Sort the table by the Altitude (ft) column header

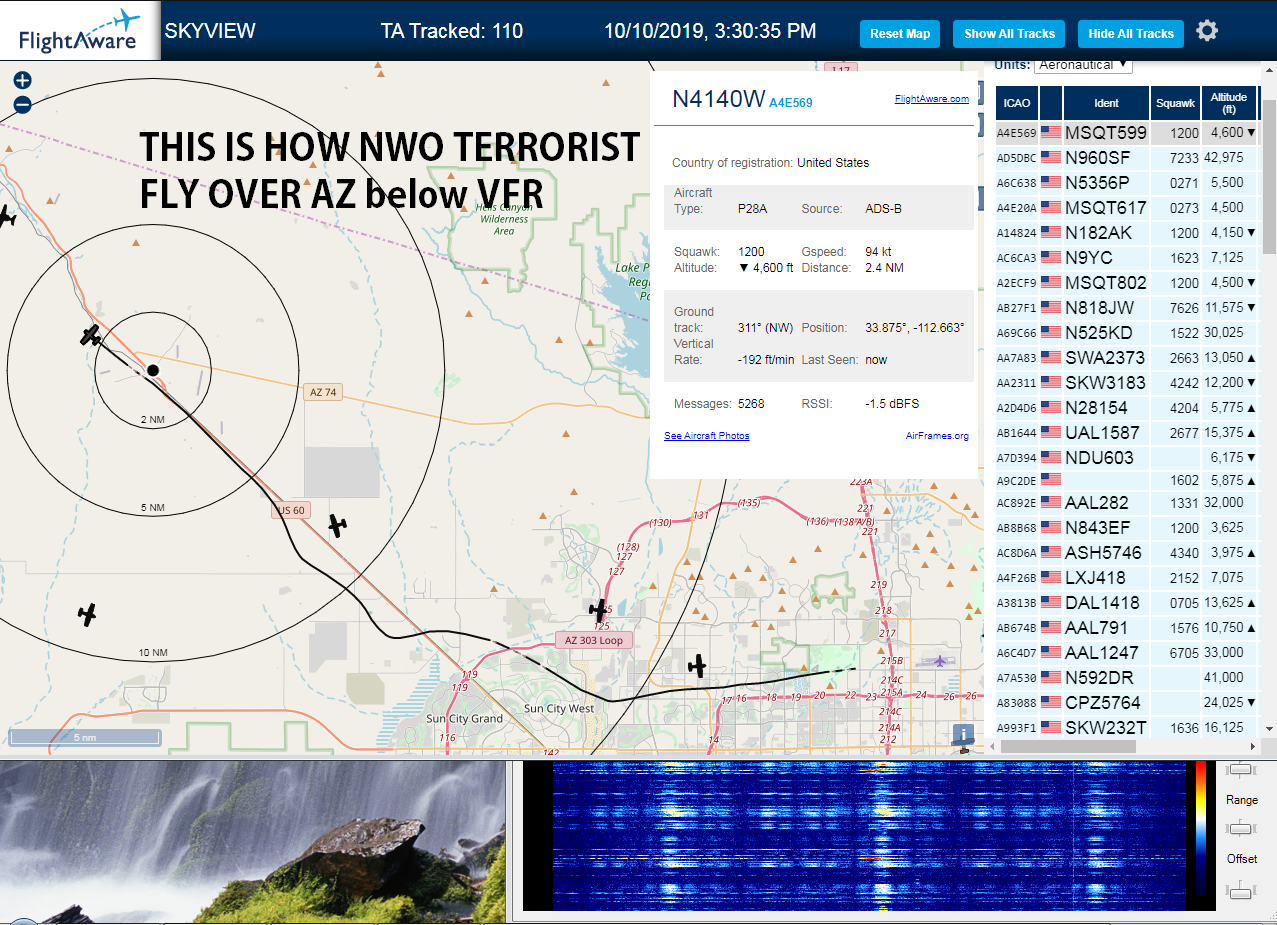coord(1229,103)
